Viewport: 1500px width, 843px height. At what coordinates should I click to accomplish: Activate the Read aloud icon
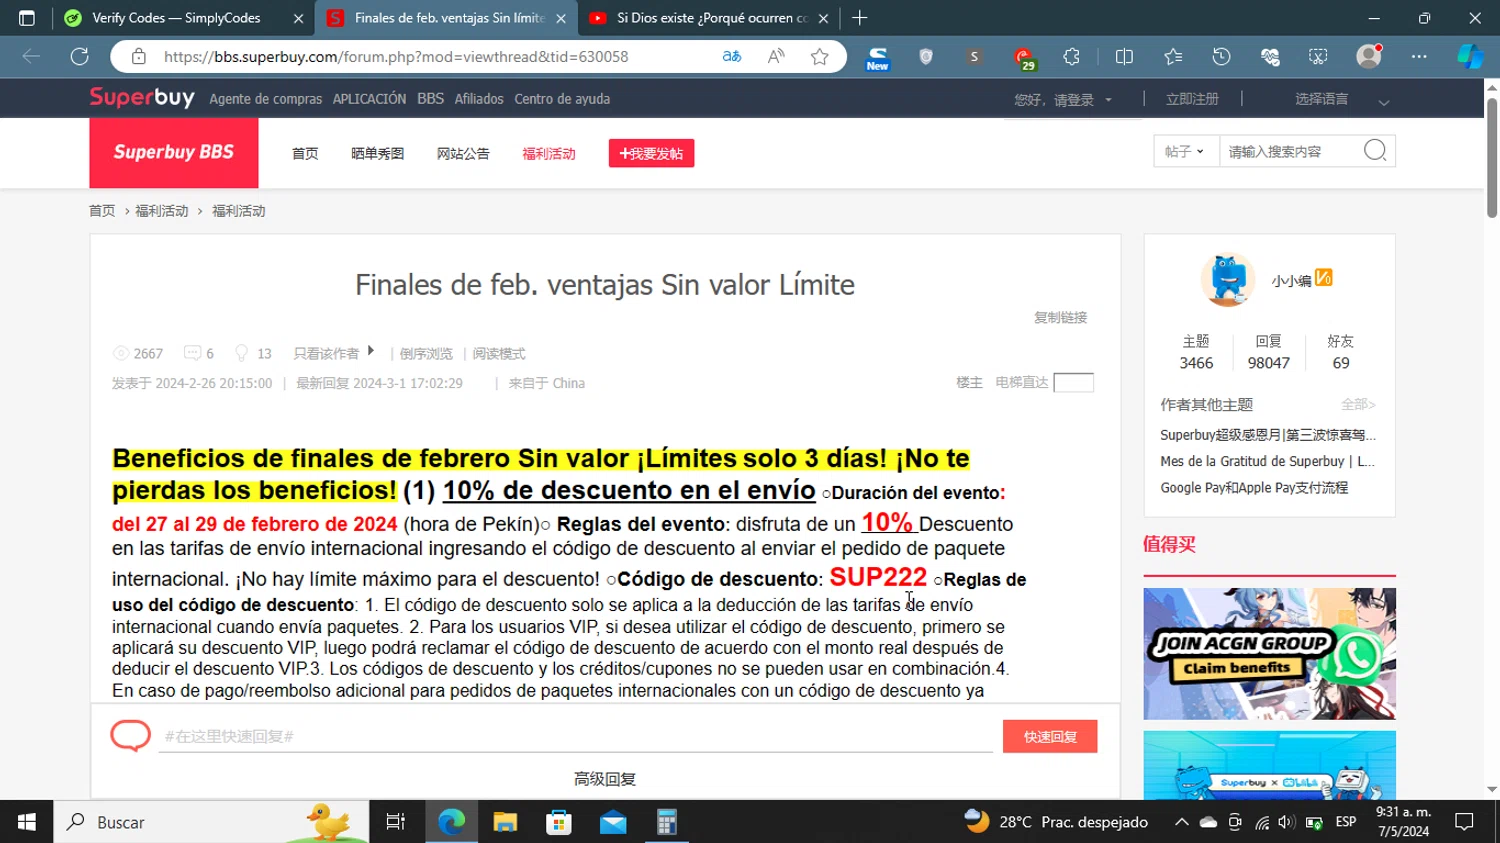pos(776,57)
